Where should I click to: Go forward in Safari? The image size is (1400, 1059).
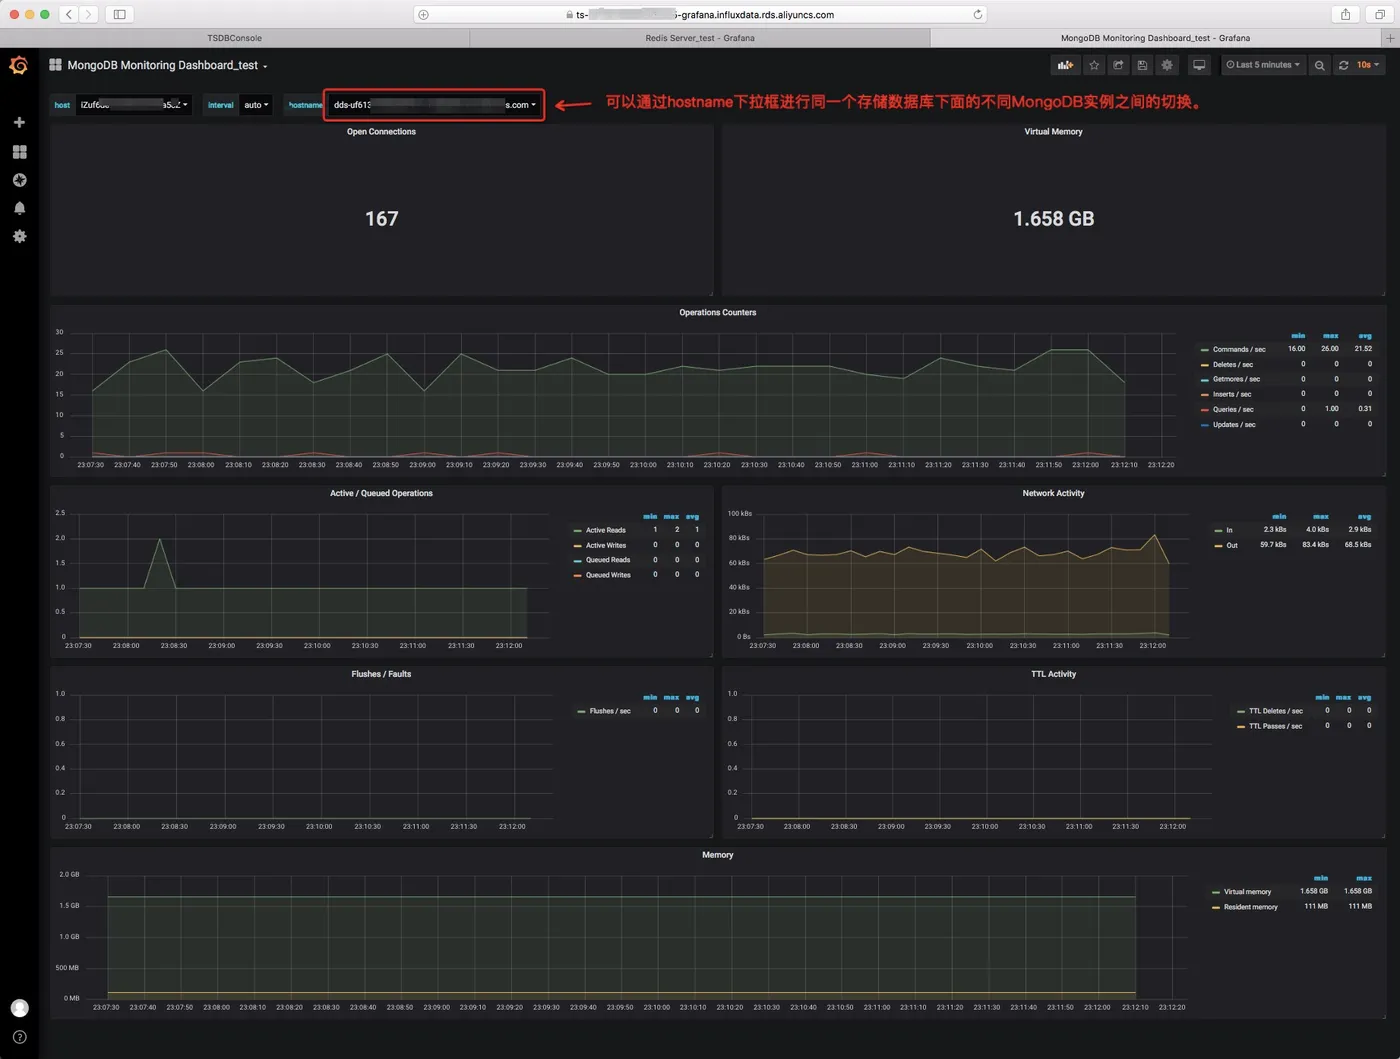(x=89, y=14)
